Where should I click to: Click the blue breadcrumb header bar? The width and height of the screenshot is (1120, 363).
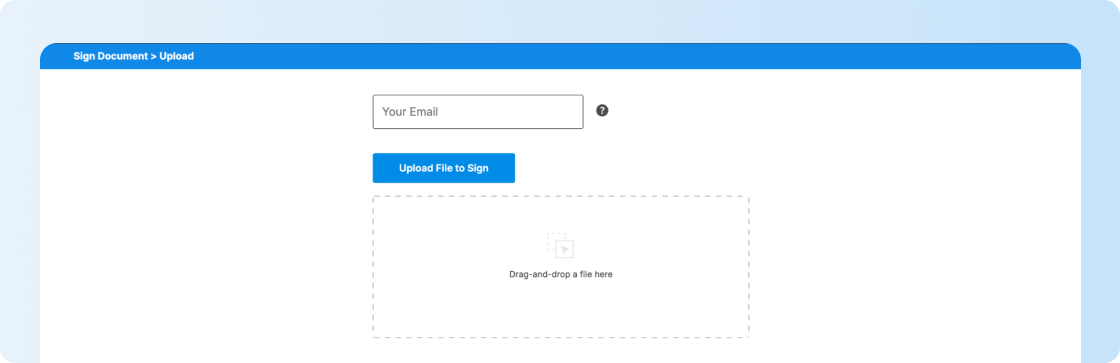(x=560, y=56)
